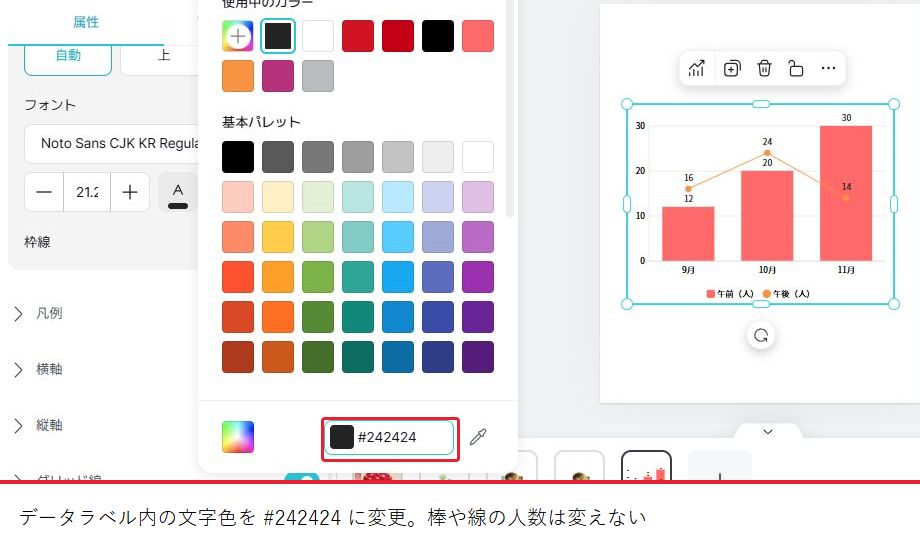Click the eyedropper color picker icon

pyautogui.click(x=478, y=437)
